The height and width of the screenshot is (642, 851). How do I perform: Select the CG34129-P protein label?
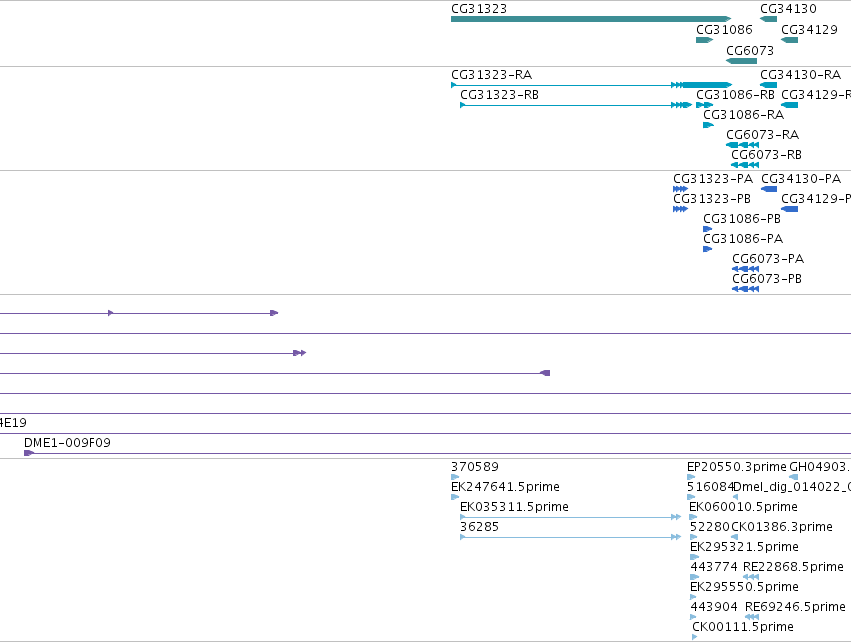coord(816,199)
